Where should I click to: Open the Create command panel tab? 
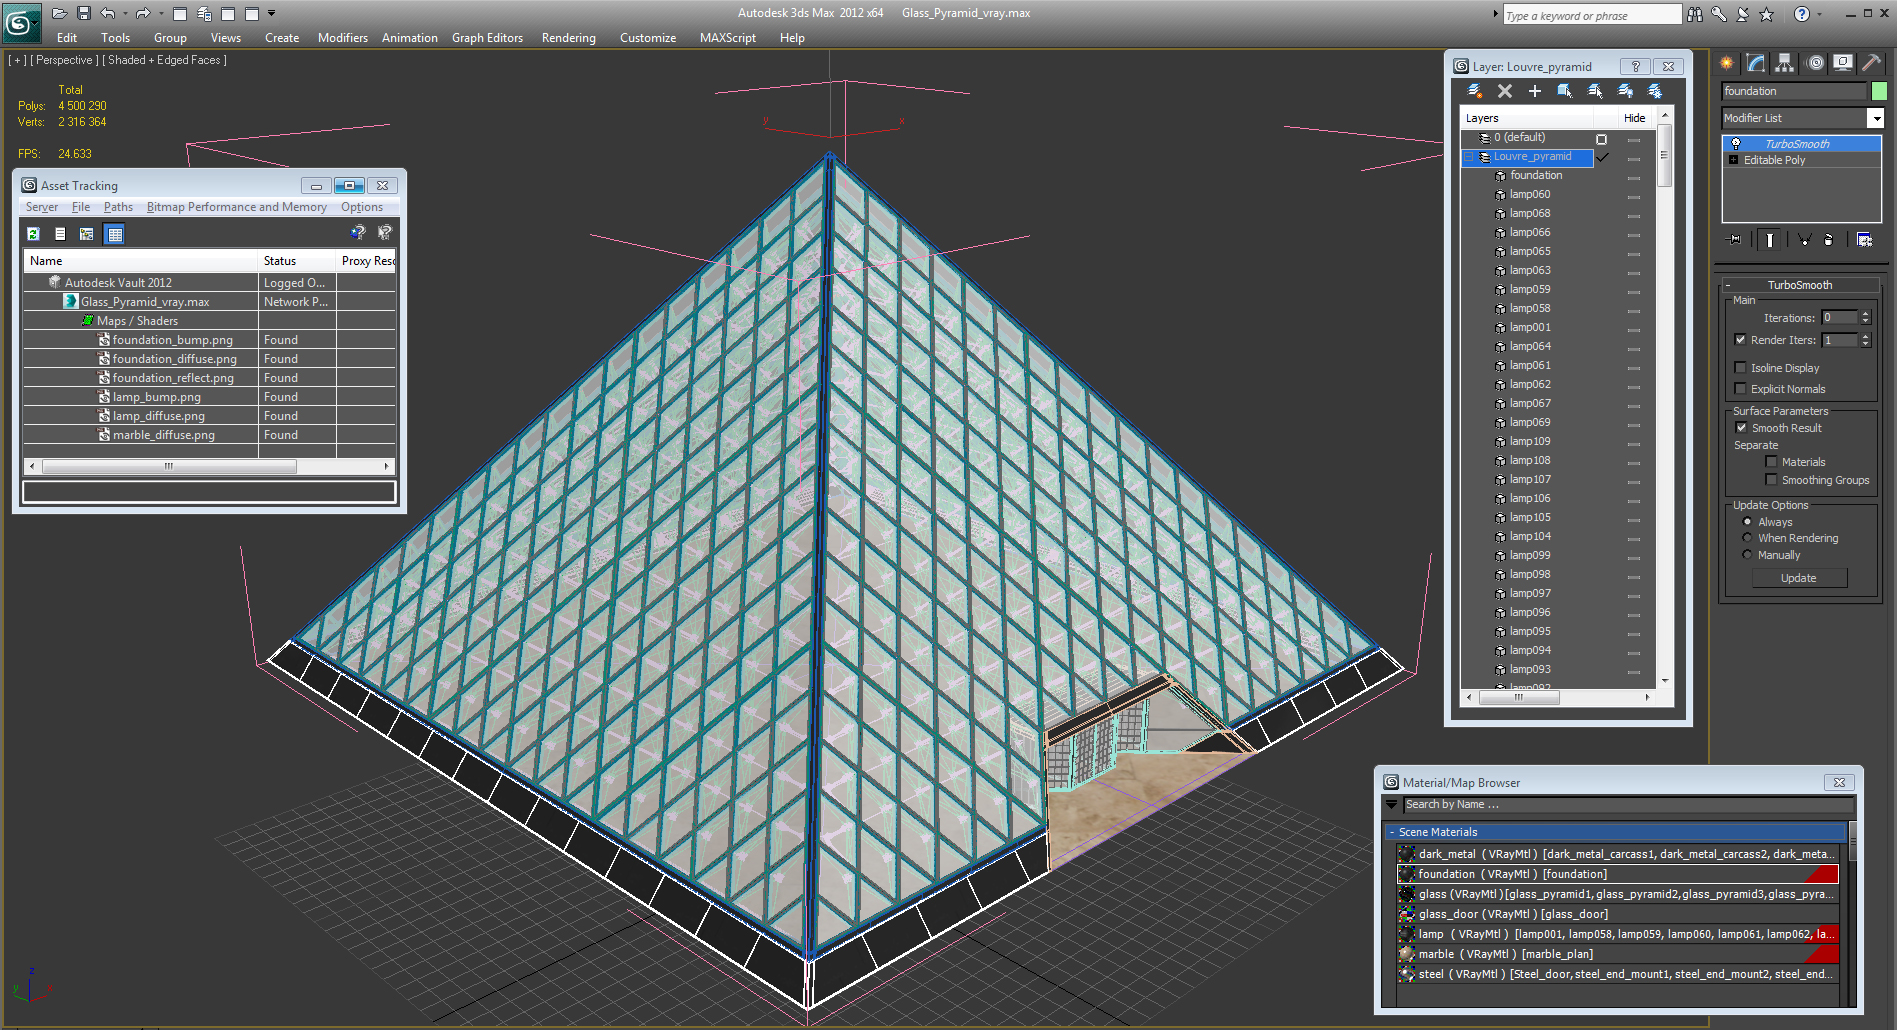click(1727, 63)
